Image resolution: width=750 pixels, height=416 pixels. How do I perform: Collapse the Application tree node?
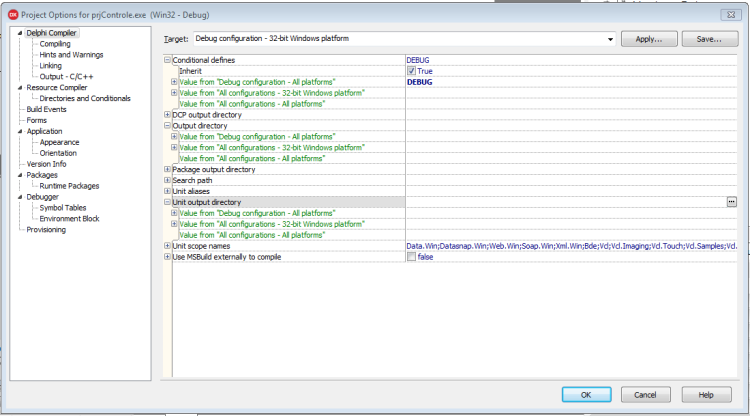(x=20, y=131)
